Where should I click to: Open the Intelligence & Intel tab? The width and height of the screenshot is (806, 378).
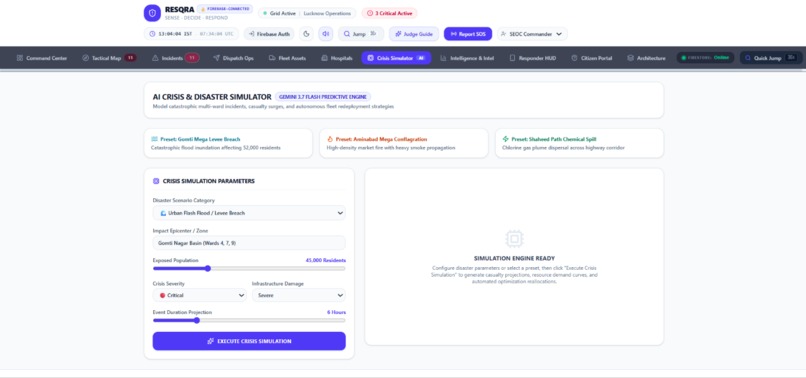pos(467,58)
